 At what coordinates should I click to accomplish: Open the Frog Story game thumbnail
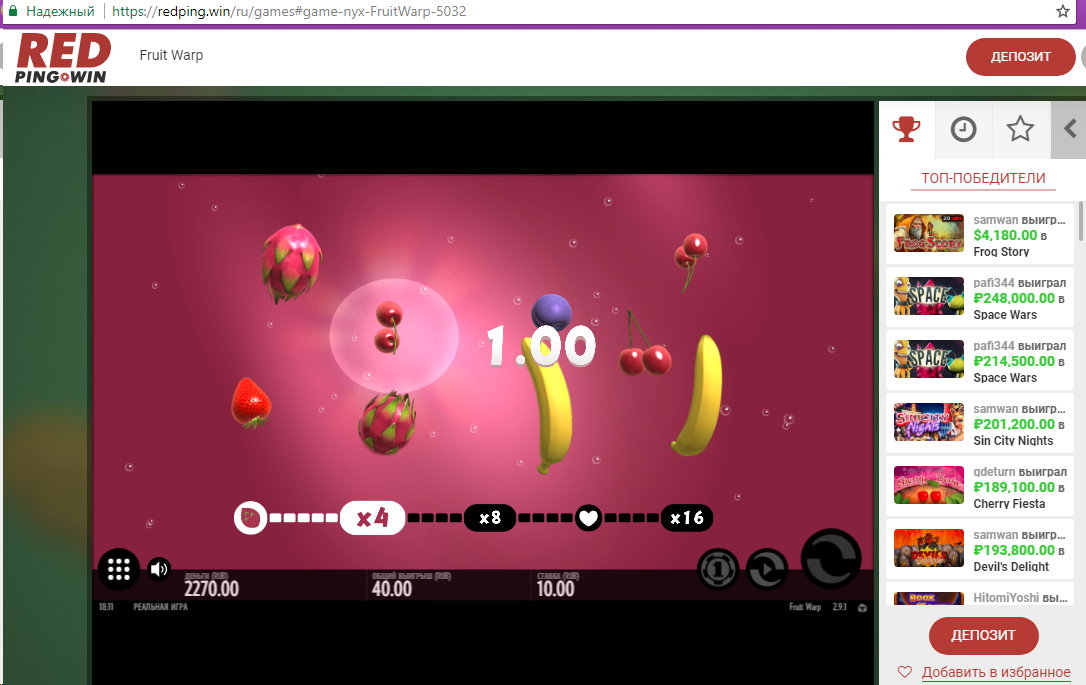928,233
